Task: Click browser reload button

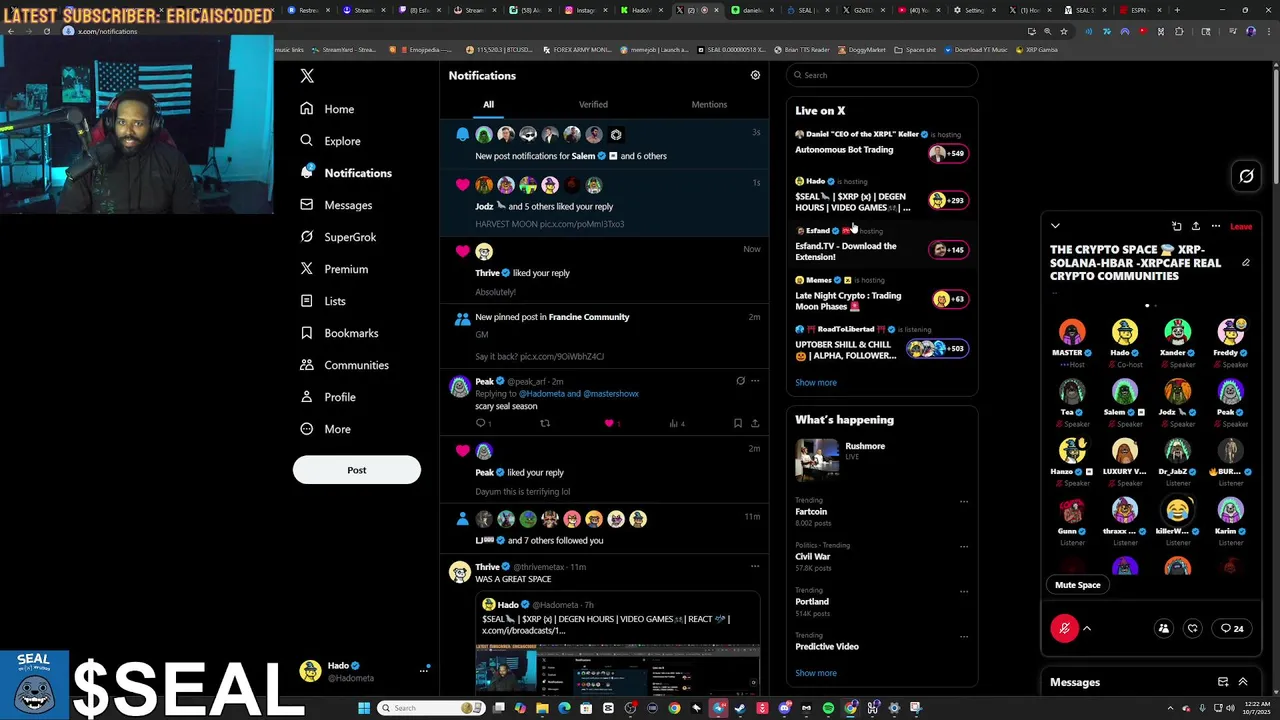Action: click(47, 31)
